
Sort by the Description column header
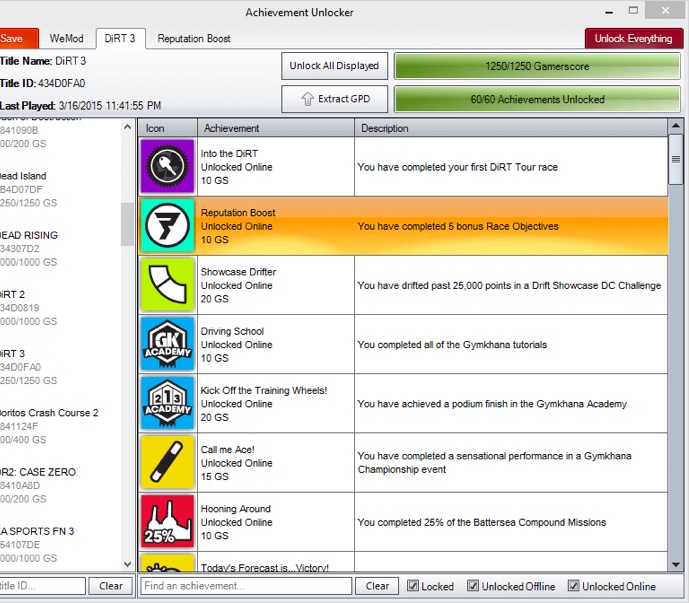point(511,128)
